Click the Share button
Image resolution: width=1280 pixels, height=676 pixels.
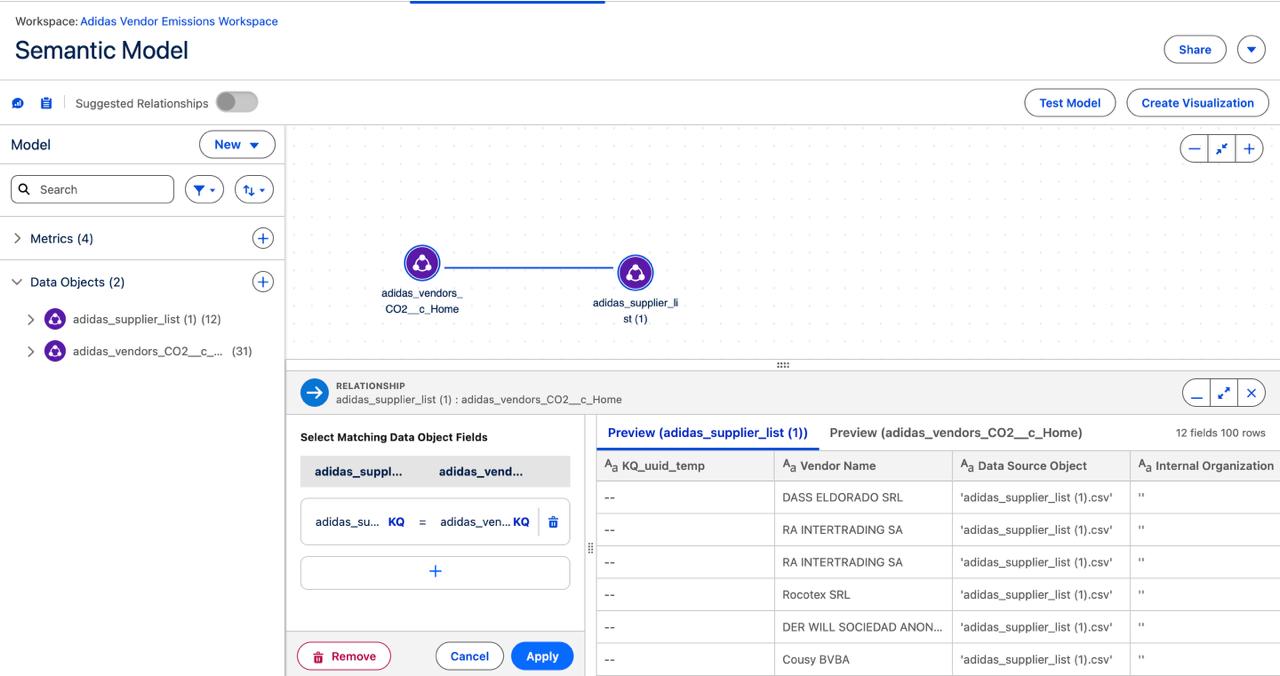click(x=1195, y=49)
